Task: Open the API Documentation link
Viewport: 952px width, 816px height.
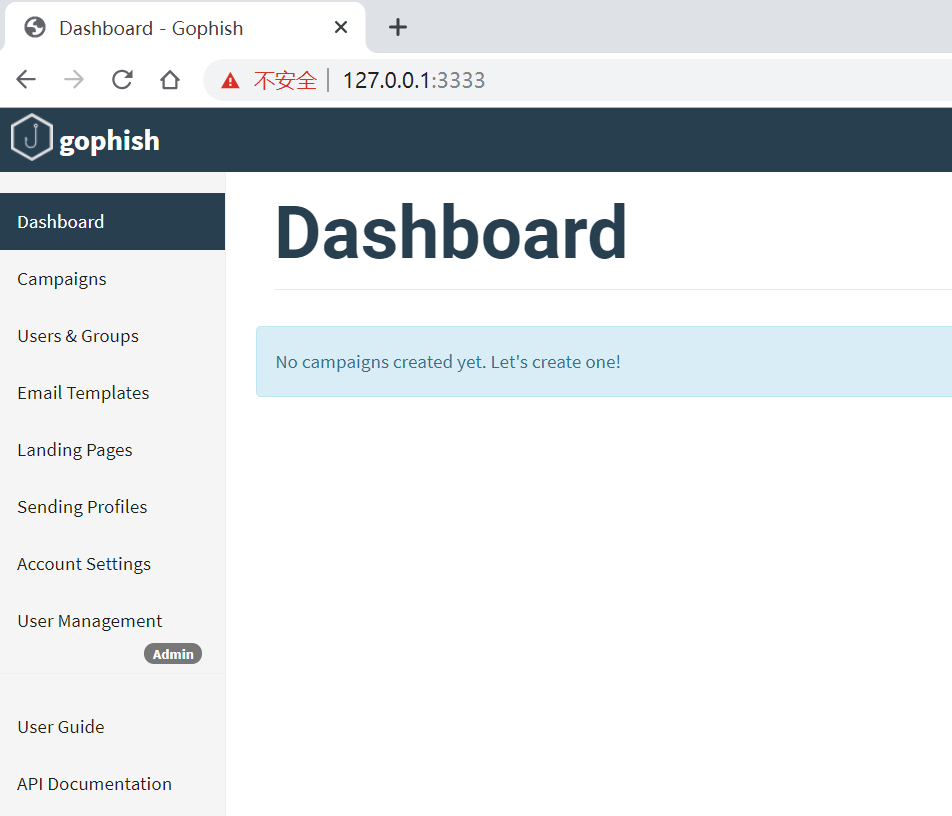Action: click(112, 784)
